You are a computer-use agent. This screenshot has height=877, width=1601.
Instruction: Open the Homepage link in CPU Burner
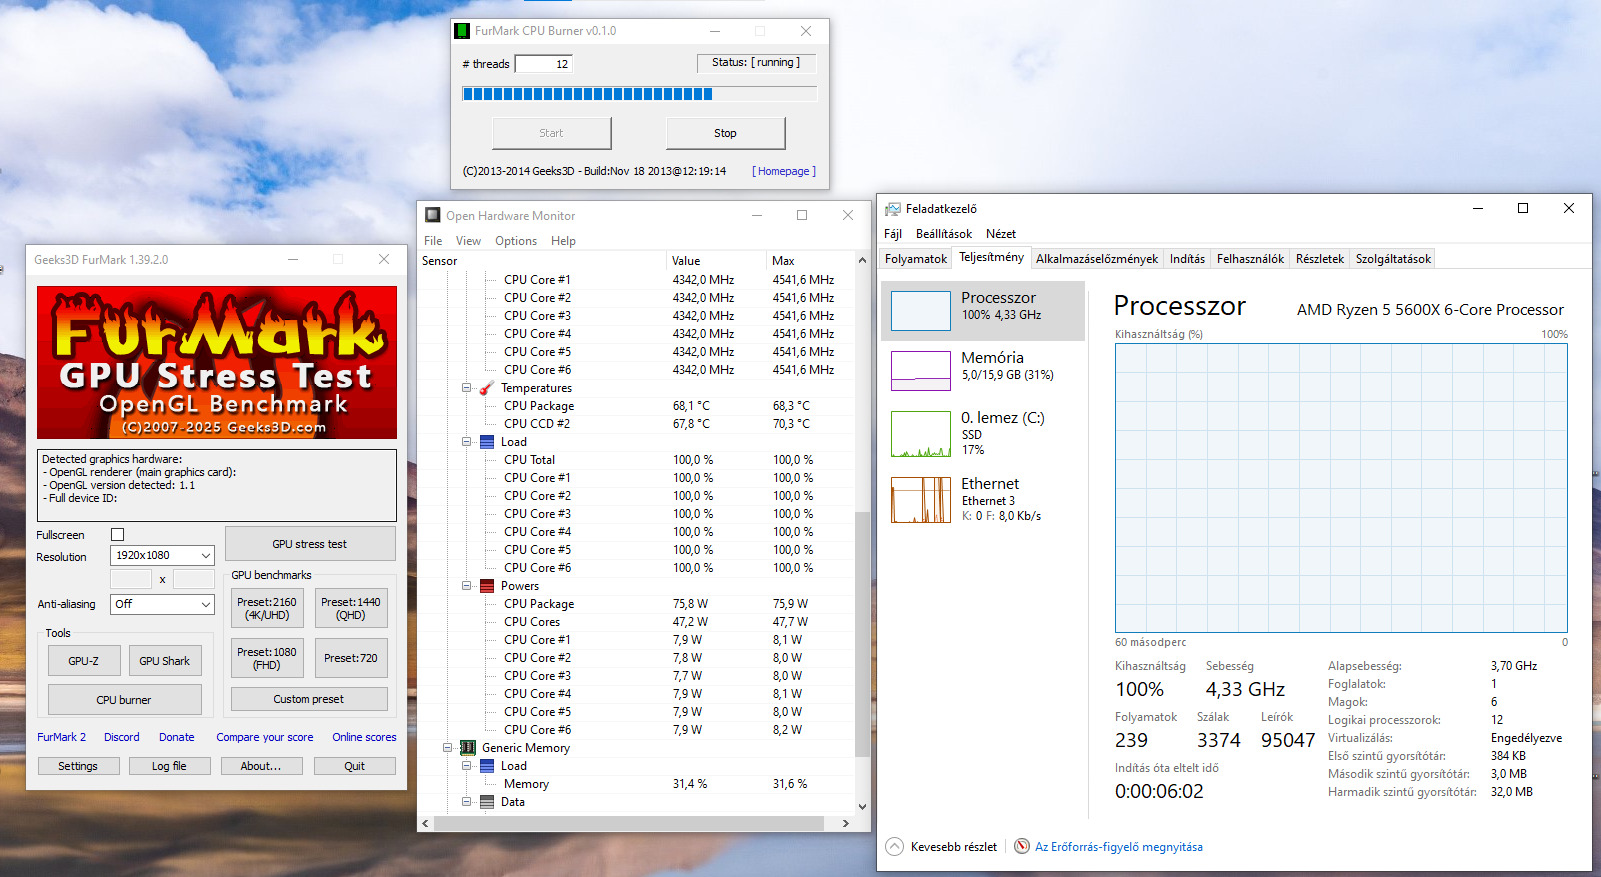[784, 171]
